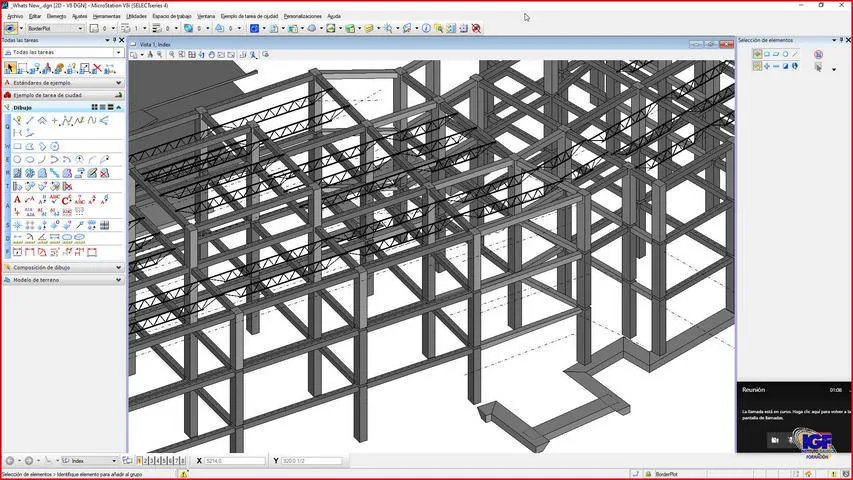This screenshot has width=853, height=480.
Task: Click the Y coordinate input field
Action: [312, 461]
